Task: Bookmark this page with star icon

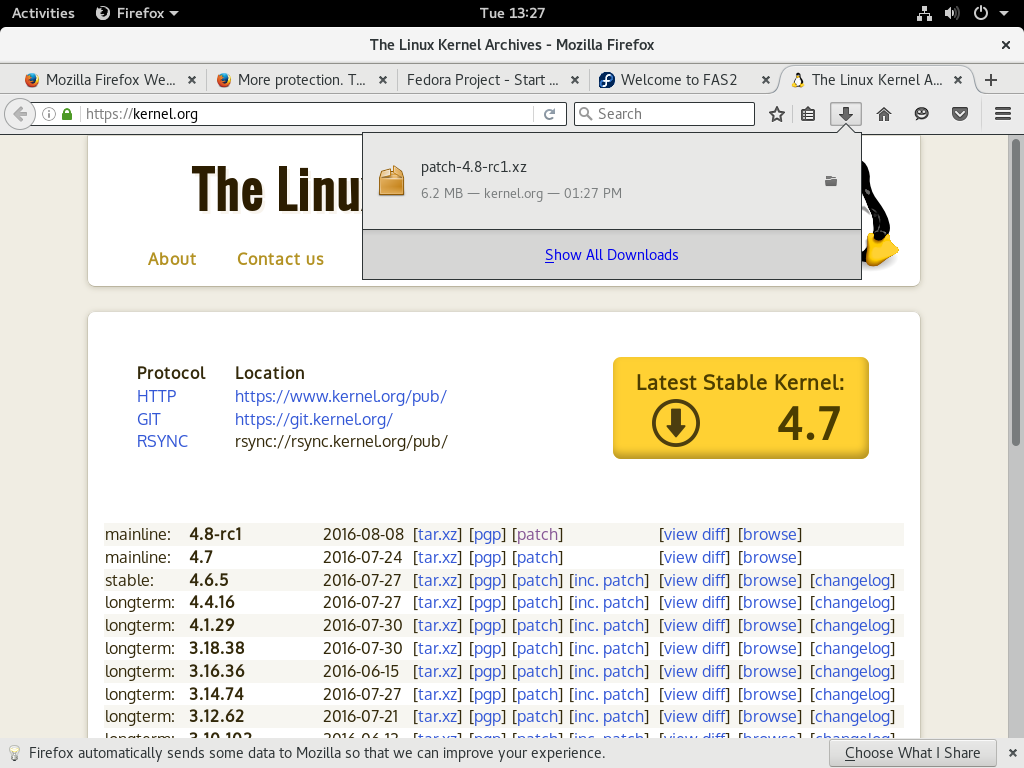Action: (776, 114)
